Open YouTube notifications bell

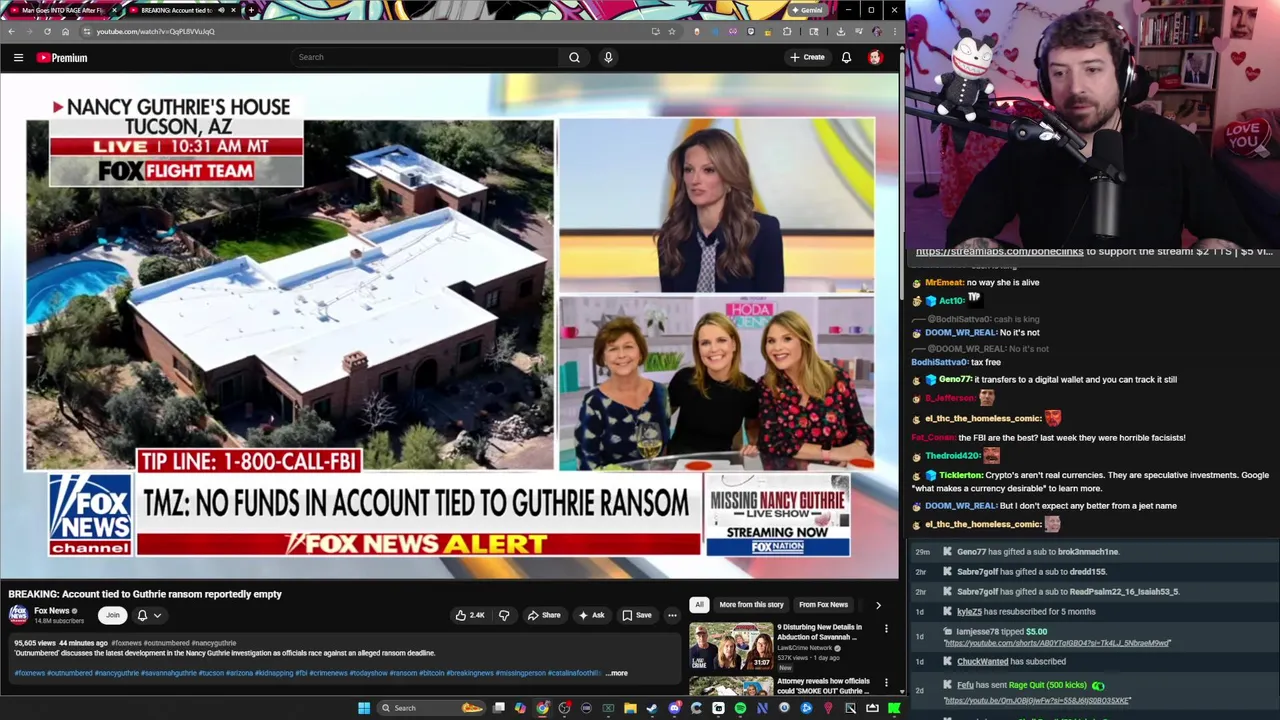846,57
